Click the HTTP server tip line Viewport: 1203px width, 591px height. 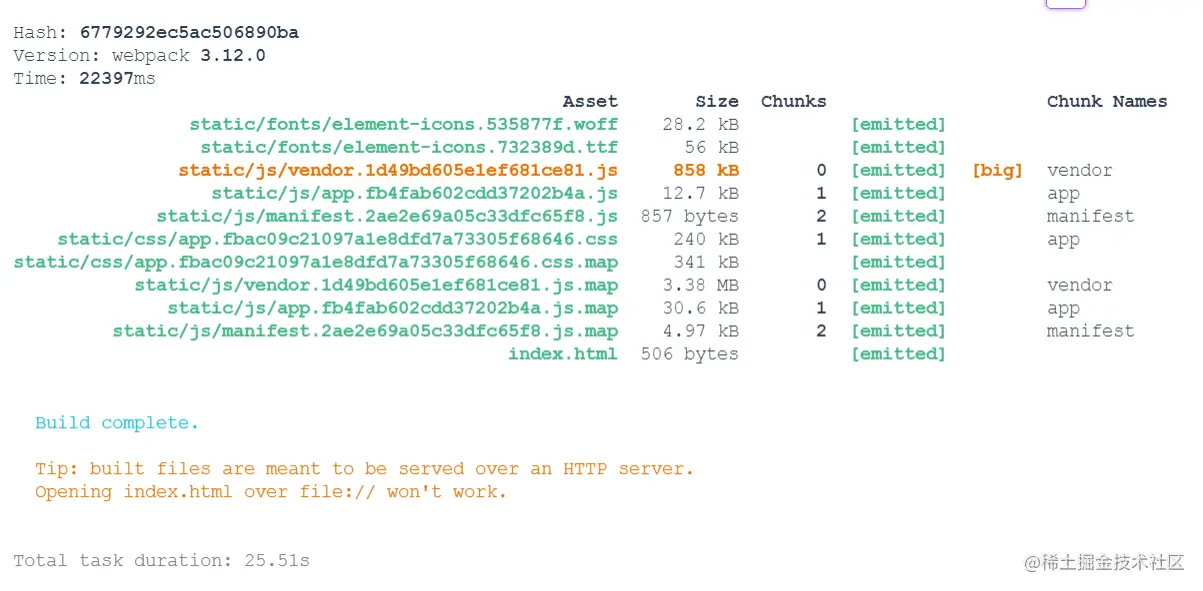364,469
